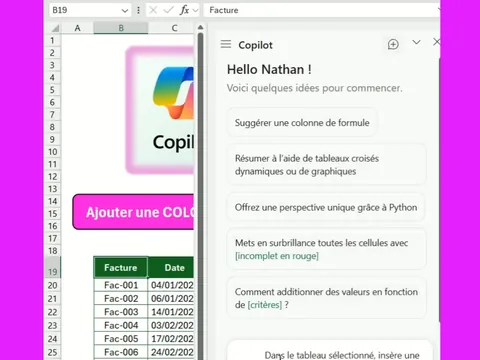Select row 1 header

point(53,40)
